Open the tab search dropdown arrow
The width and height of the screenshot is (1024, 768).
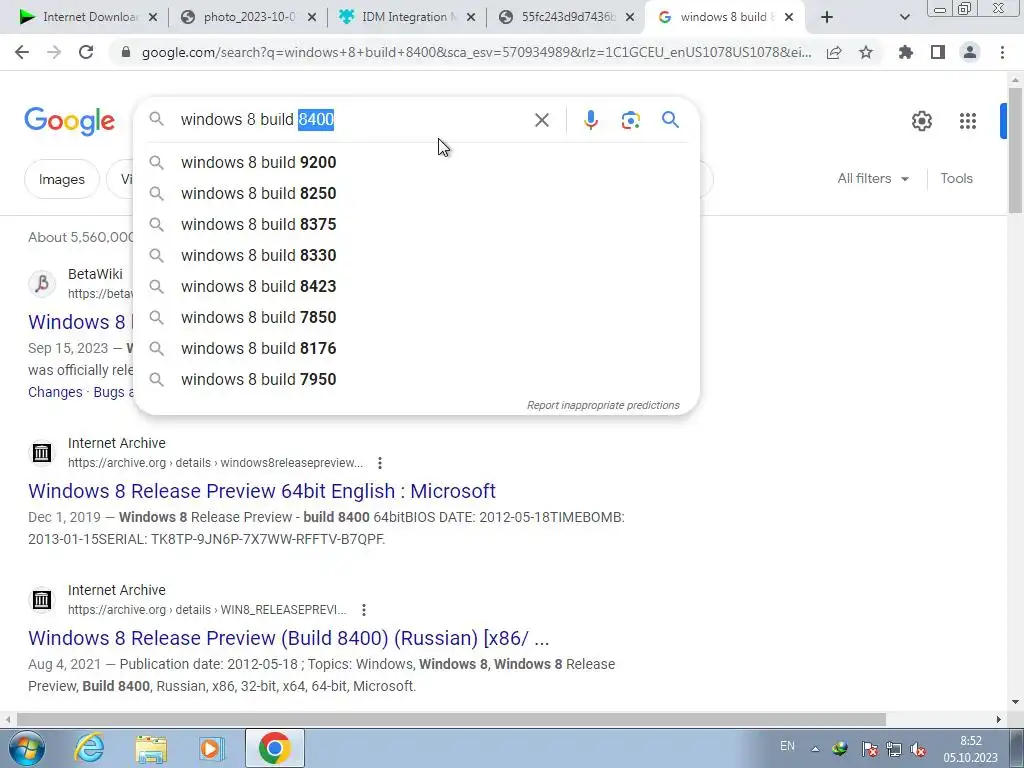(904, 17)
